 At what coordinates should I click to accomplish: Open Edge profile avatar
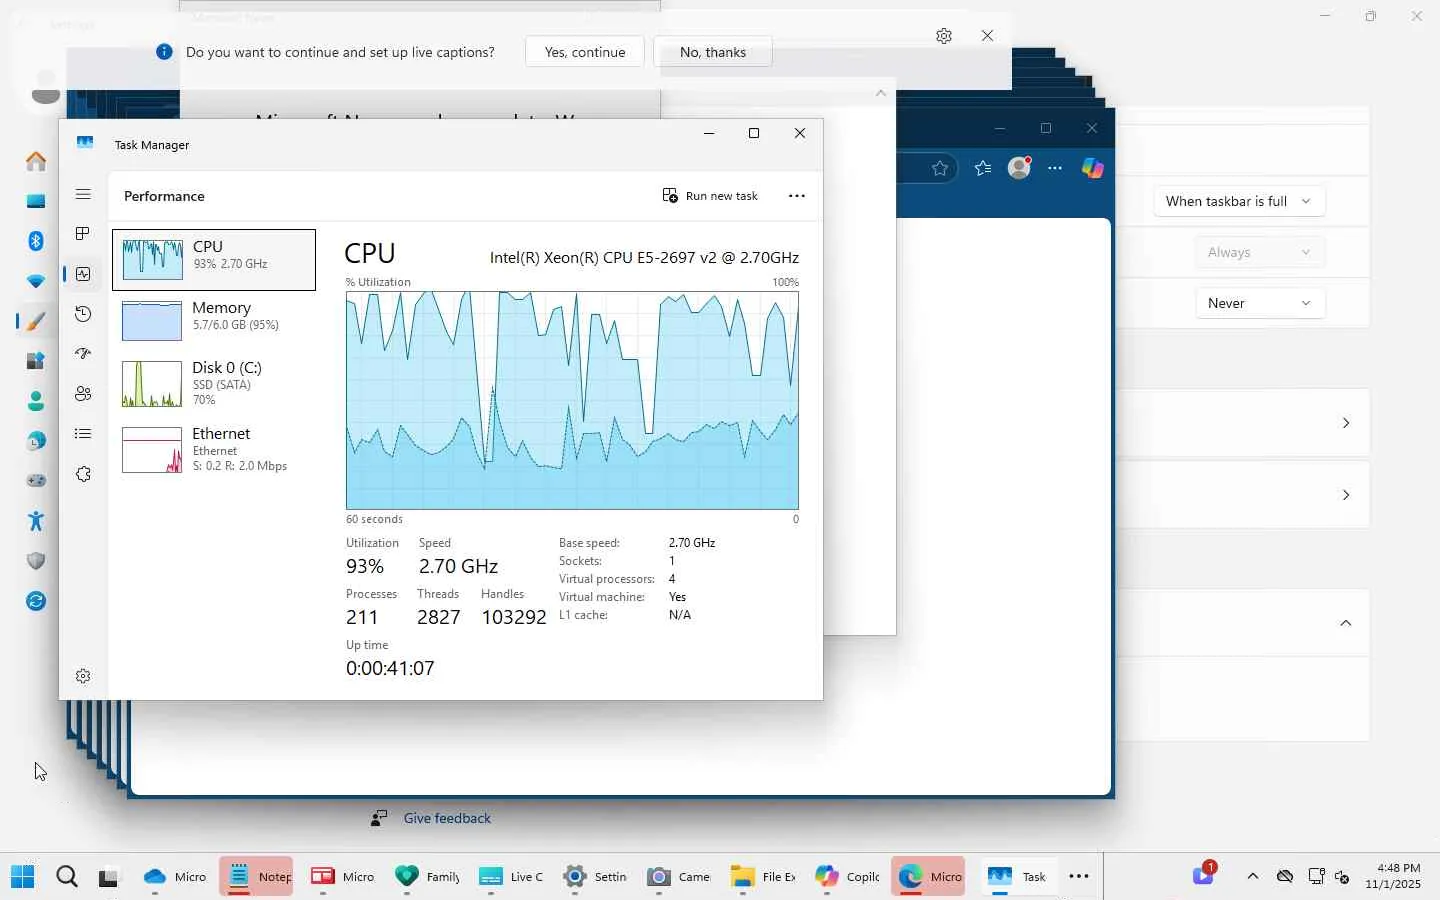1019,168
